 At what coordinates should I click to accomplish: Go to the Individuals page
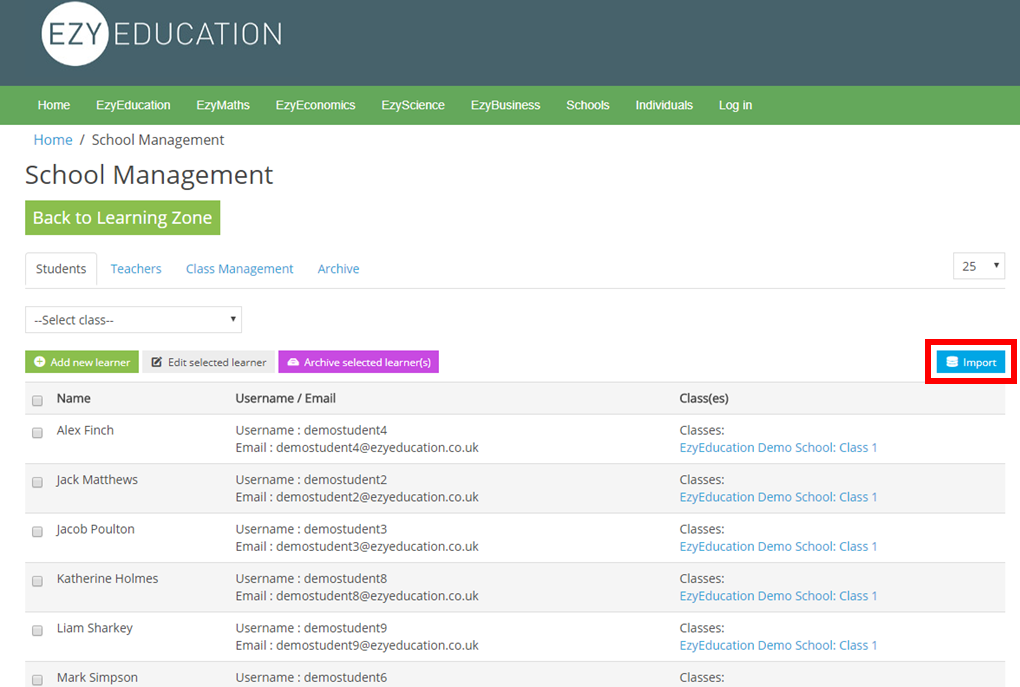(x=664, y=105)
